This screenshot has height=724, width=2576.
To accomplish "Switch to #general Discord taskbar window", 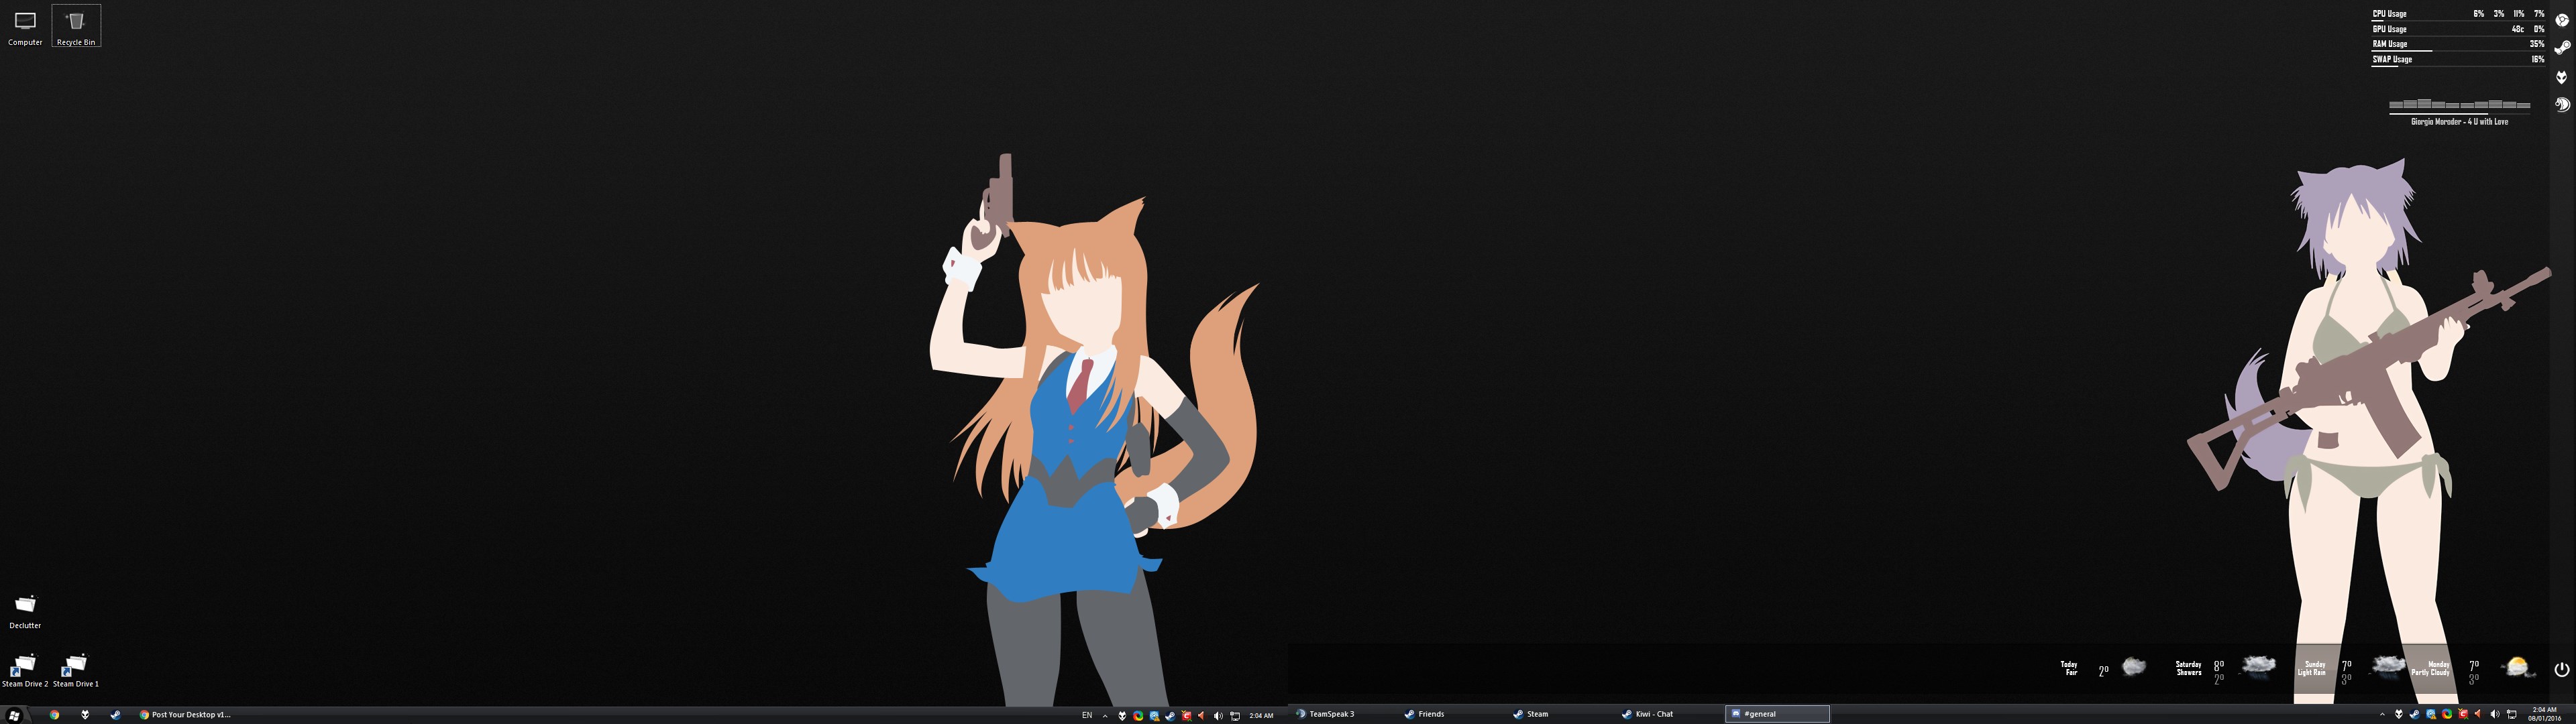I will [1777, 714].
